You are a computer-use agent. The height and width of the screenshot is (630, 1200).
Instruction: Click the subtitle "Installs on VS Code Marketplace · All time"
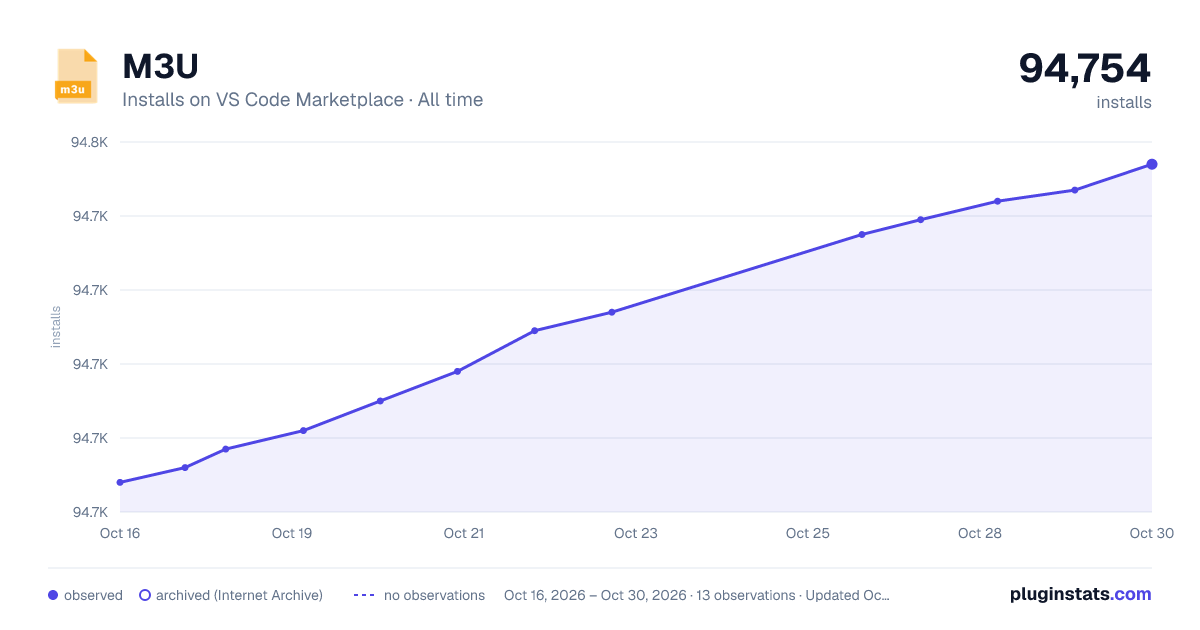click(302, 100)
